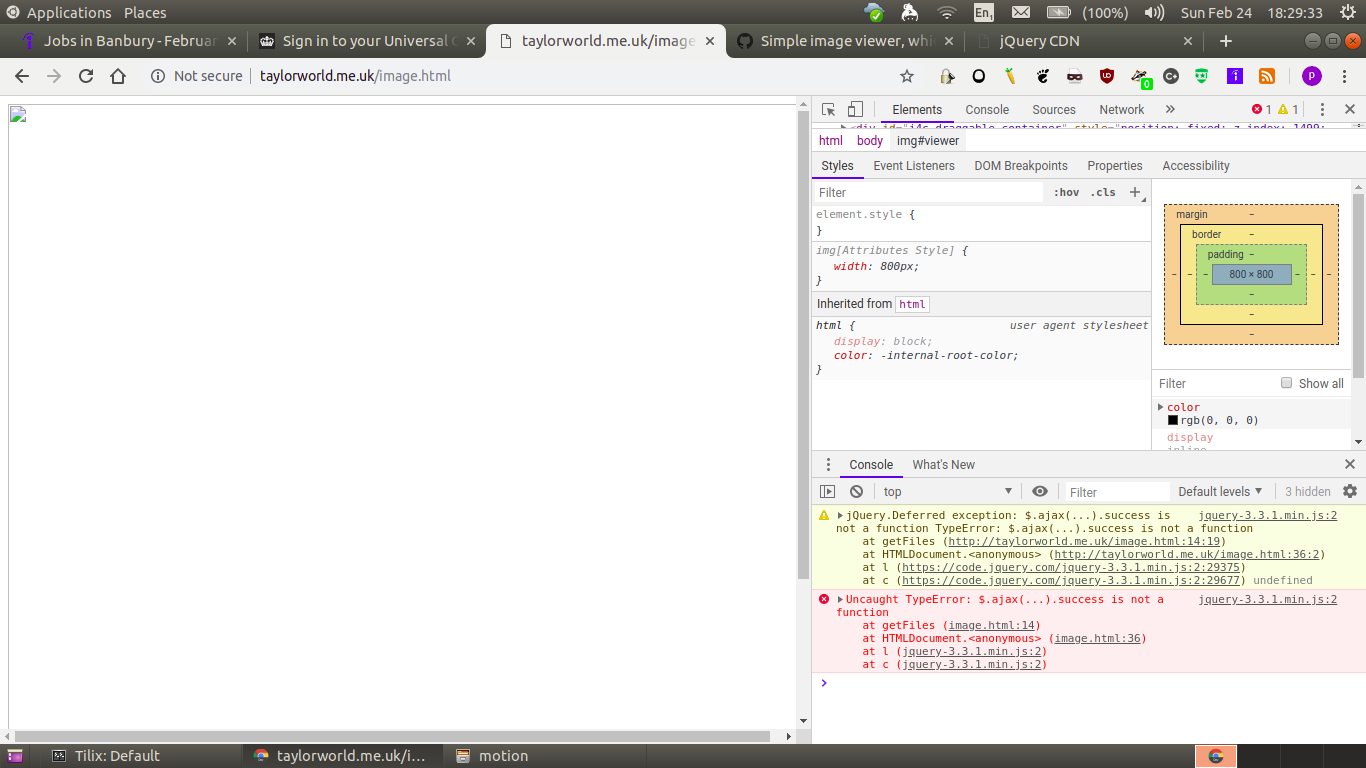Clear the console with the clear icon

[856, 491]
